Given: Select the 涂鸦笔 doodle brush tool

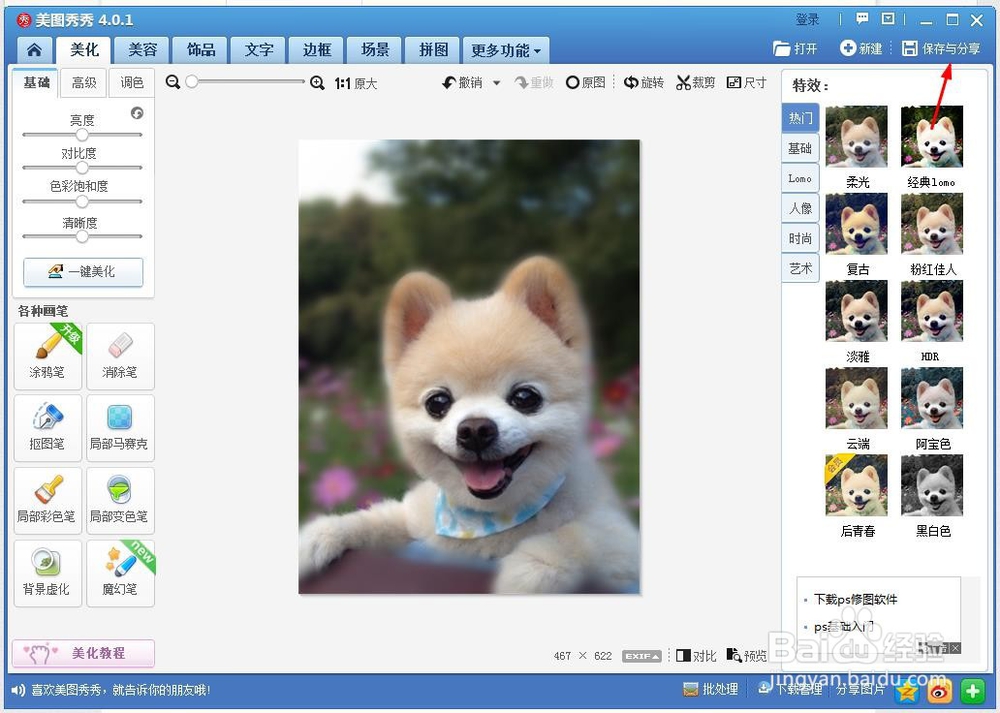Looking at the screenshot, I should (48, 356).
